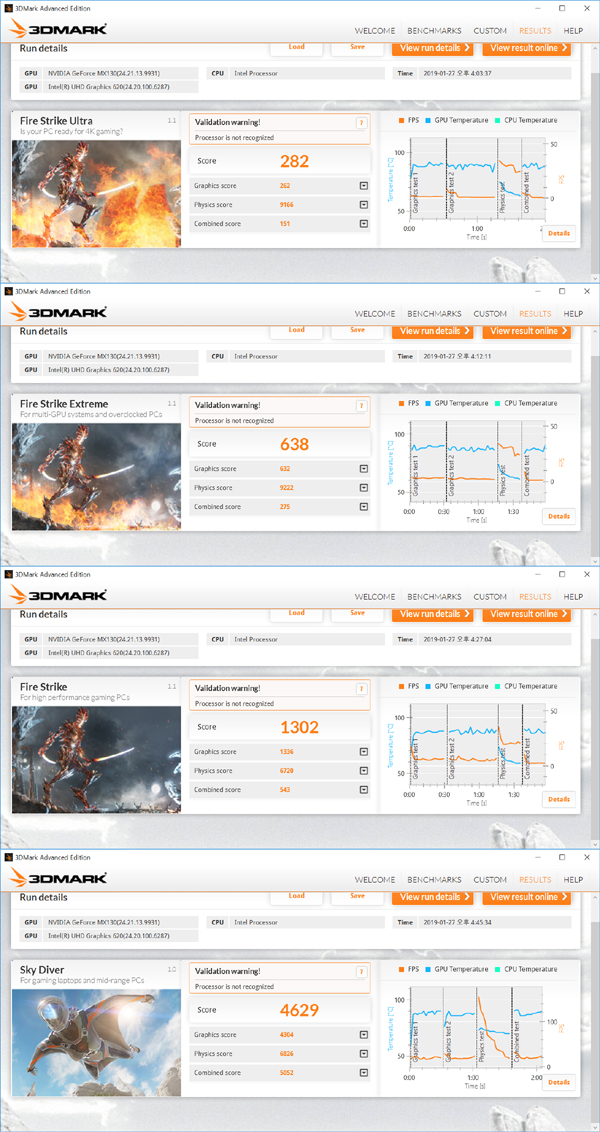View result online in Fire Strike Ultra window
Viewport: 600px width, 1132px height.
click(526, 48)
